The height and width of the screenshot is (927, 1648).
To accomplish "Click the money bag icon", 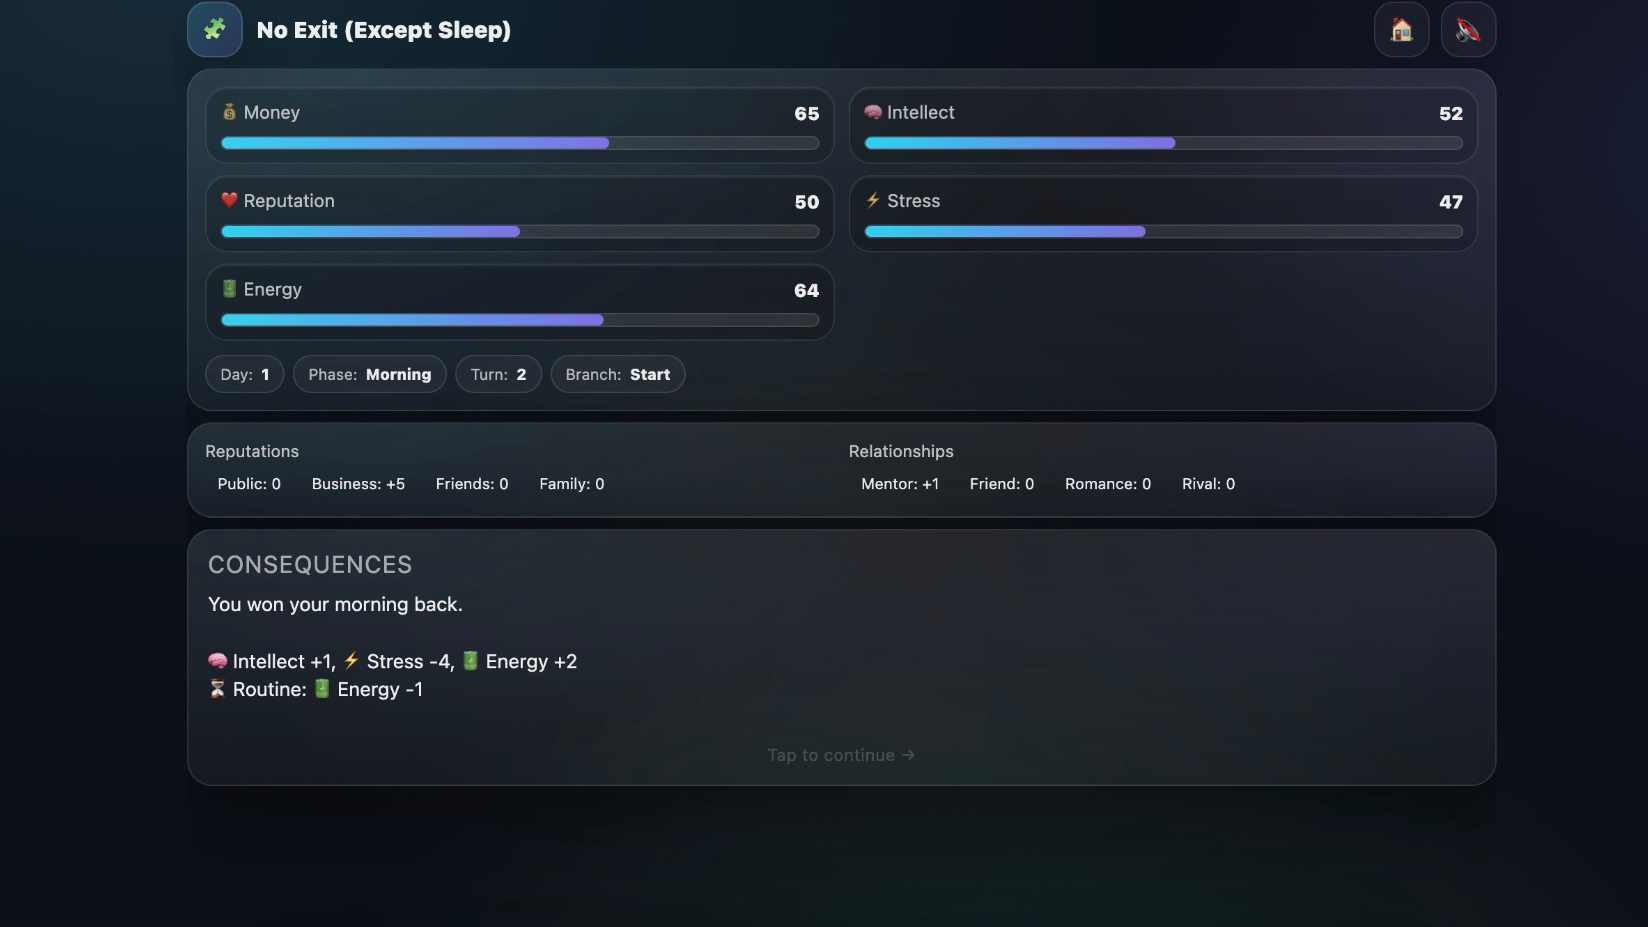I will (229, 112).
